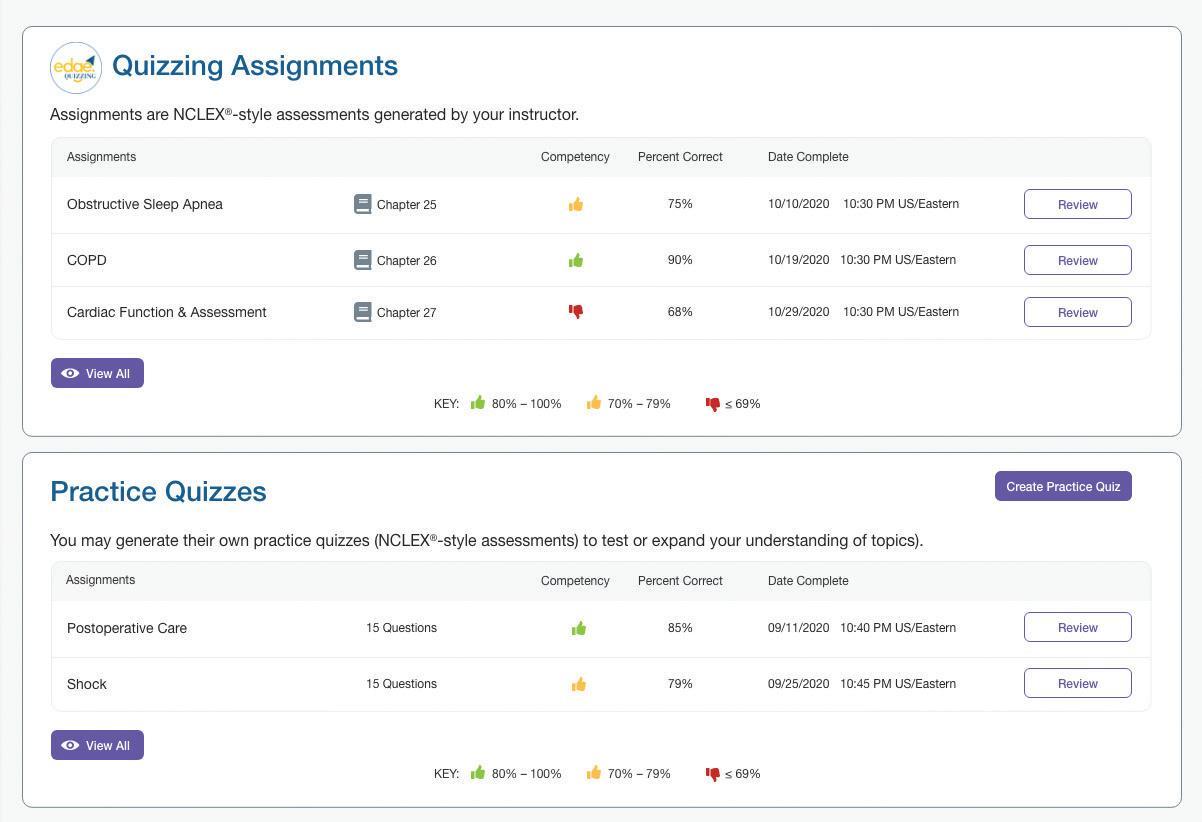Viewport: 1202px width, 822px height.
Task: Click the Chapter 26 book icon
Action: point(363,260)
